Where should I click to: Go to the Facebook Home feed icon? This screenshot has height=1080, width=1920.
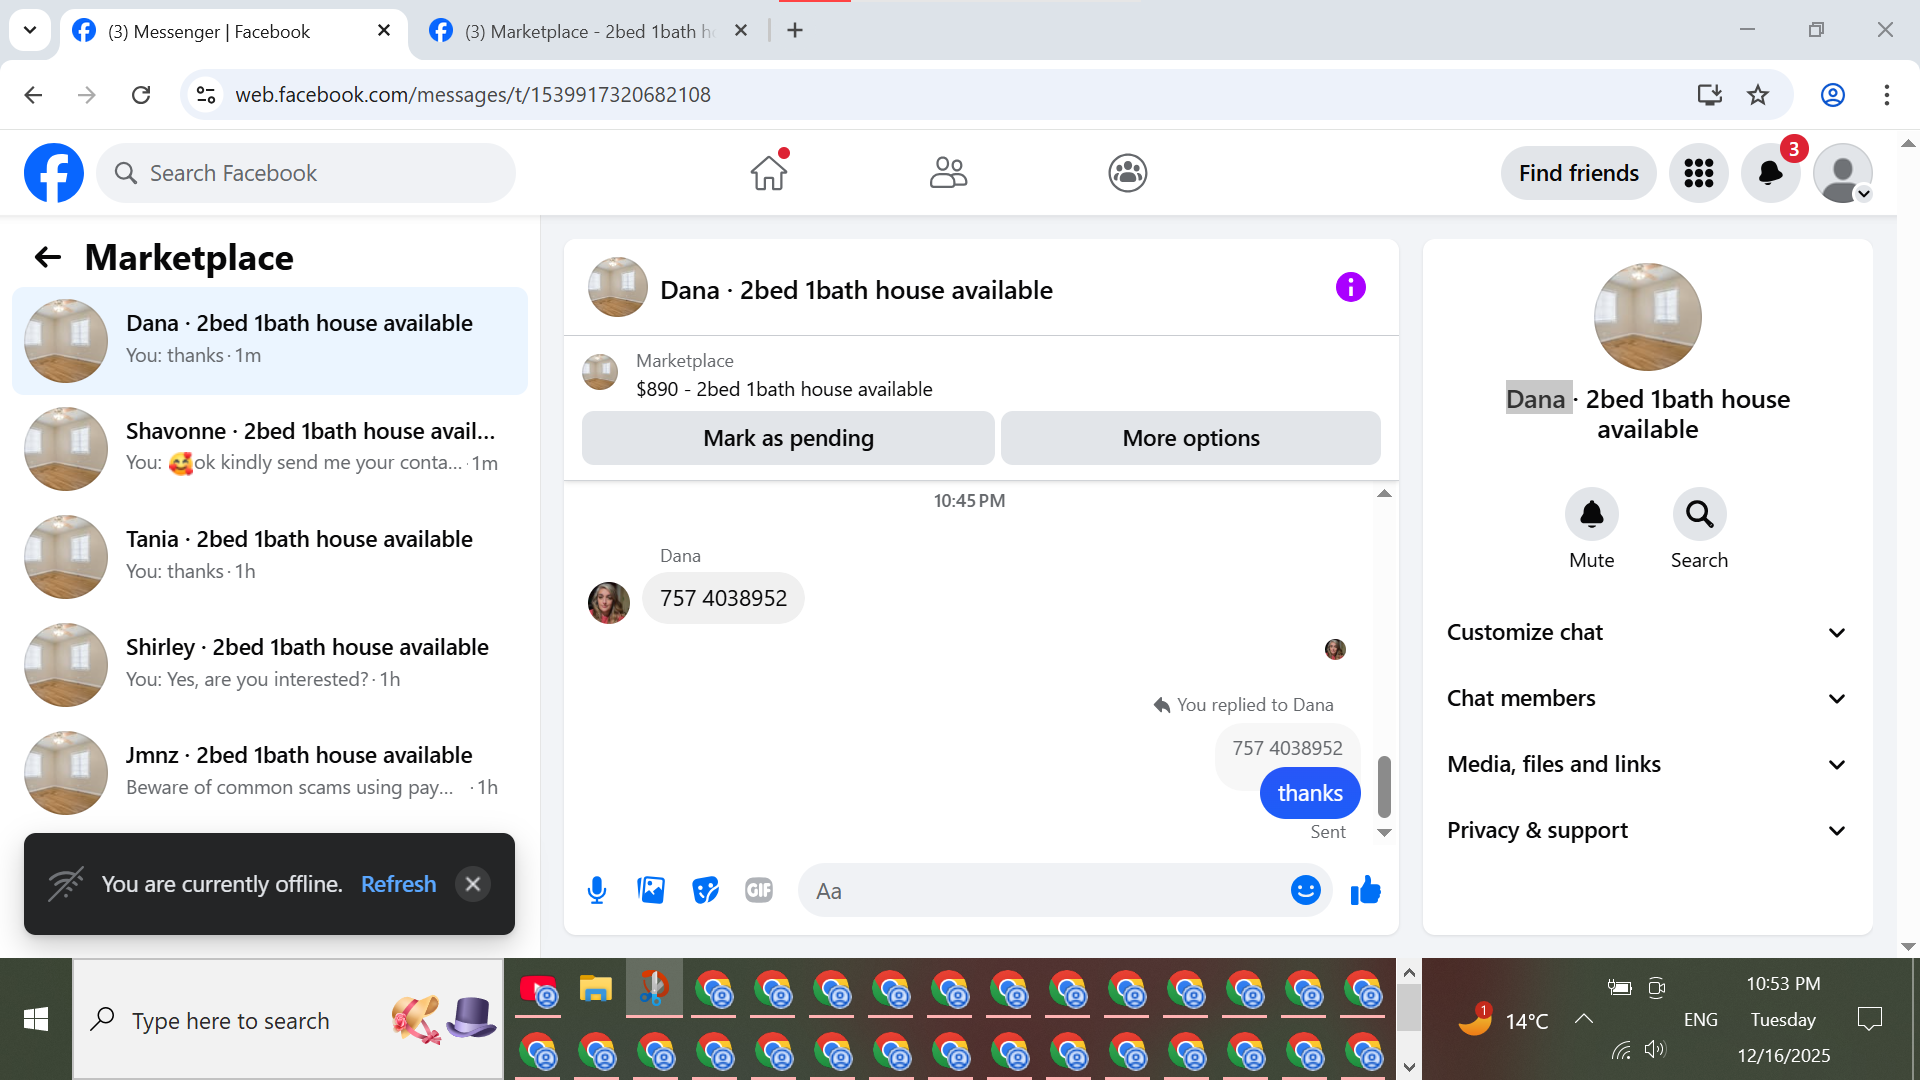(769, 173)
